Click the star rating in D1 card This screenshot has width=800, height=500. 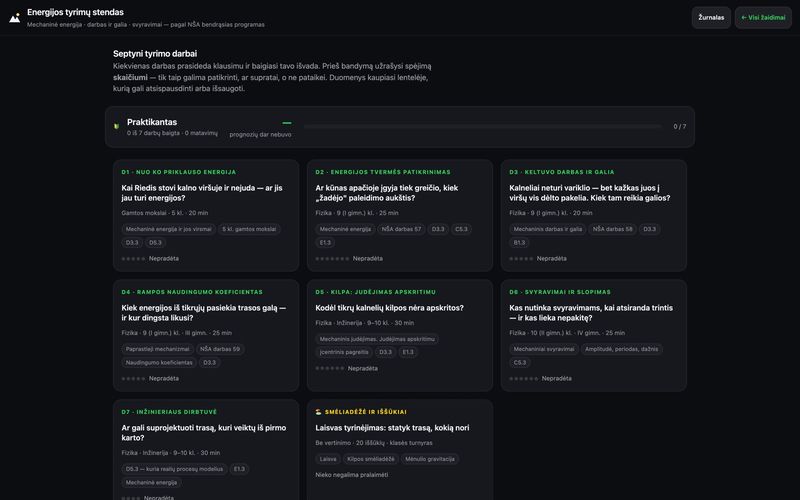[x=133, y=259]
